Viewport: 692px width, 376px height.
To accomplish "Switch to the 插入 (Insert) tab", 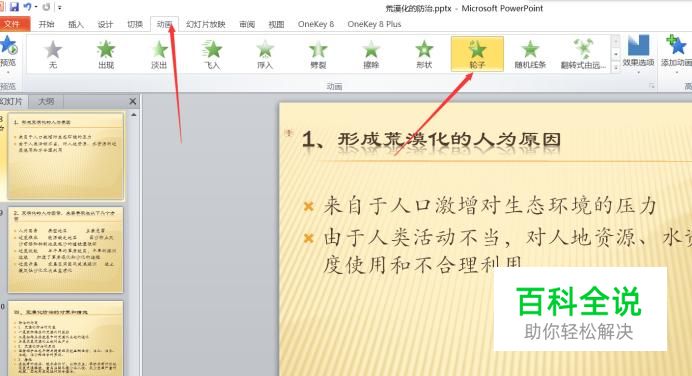I will coord(75,24).
